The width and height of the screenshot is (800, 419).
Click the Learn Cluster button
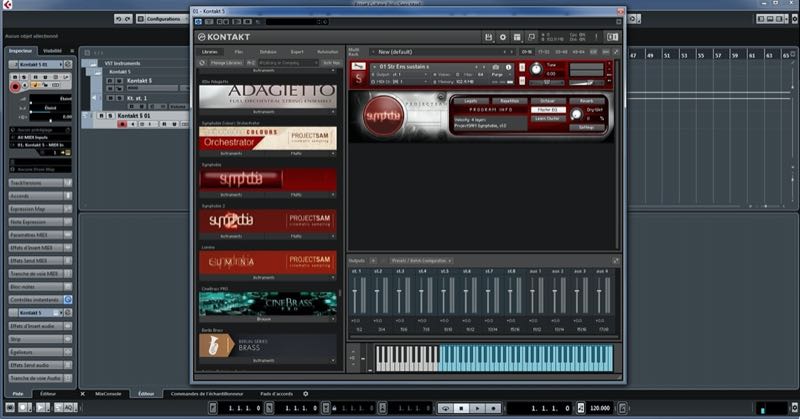(548, 118)
